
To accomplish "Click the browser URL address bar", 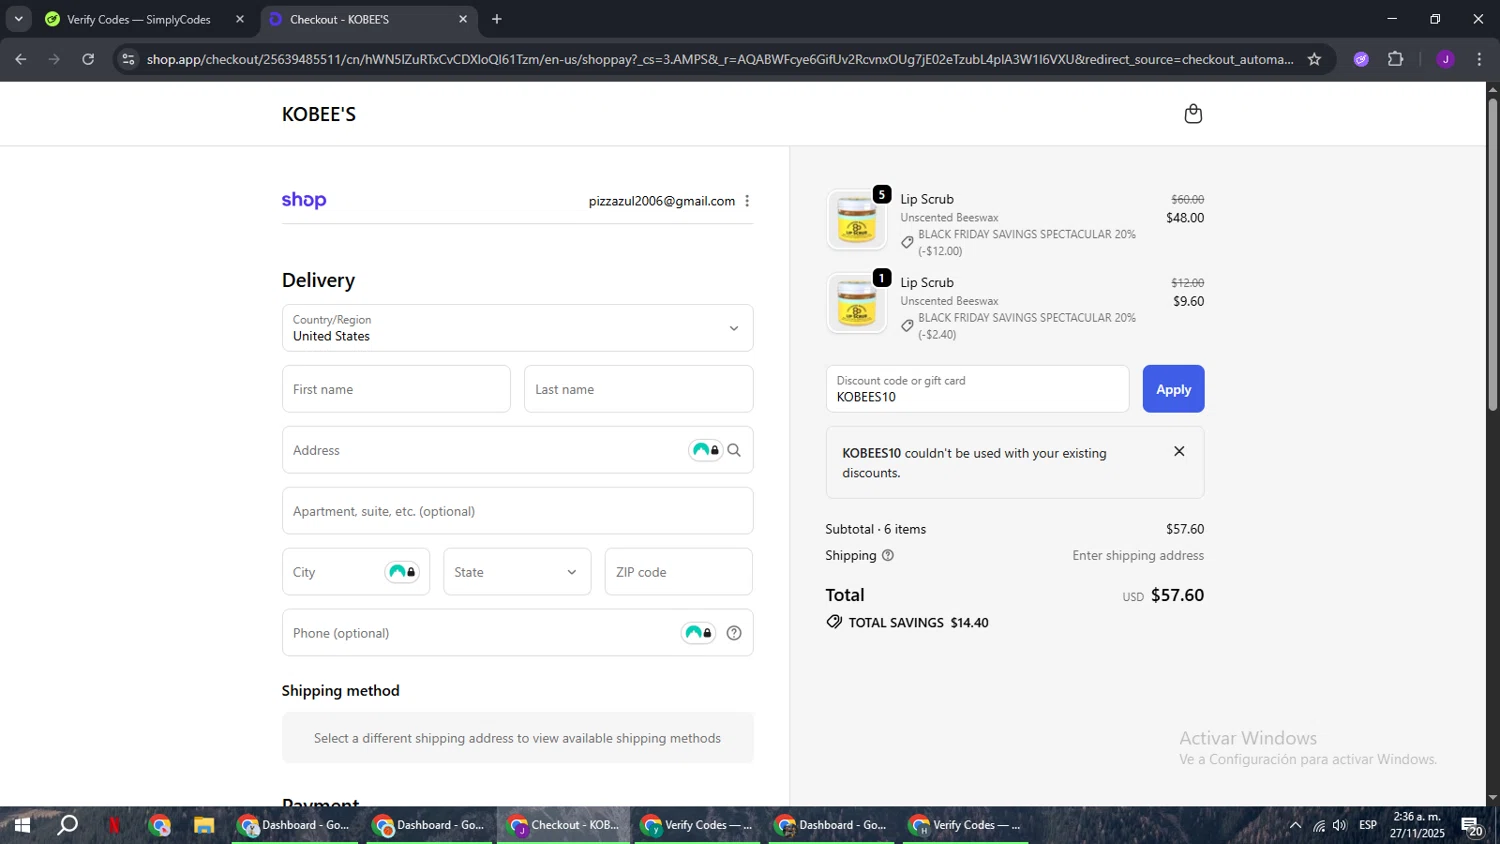I will pyautogui.click(x=720, y=59).
